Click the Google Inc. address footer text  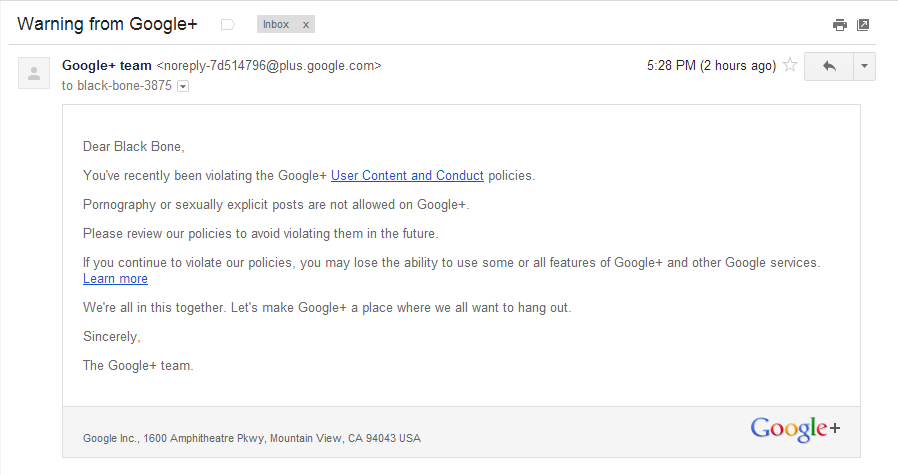coord(252,438)
